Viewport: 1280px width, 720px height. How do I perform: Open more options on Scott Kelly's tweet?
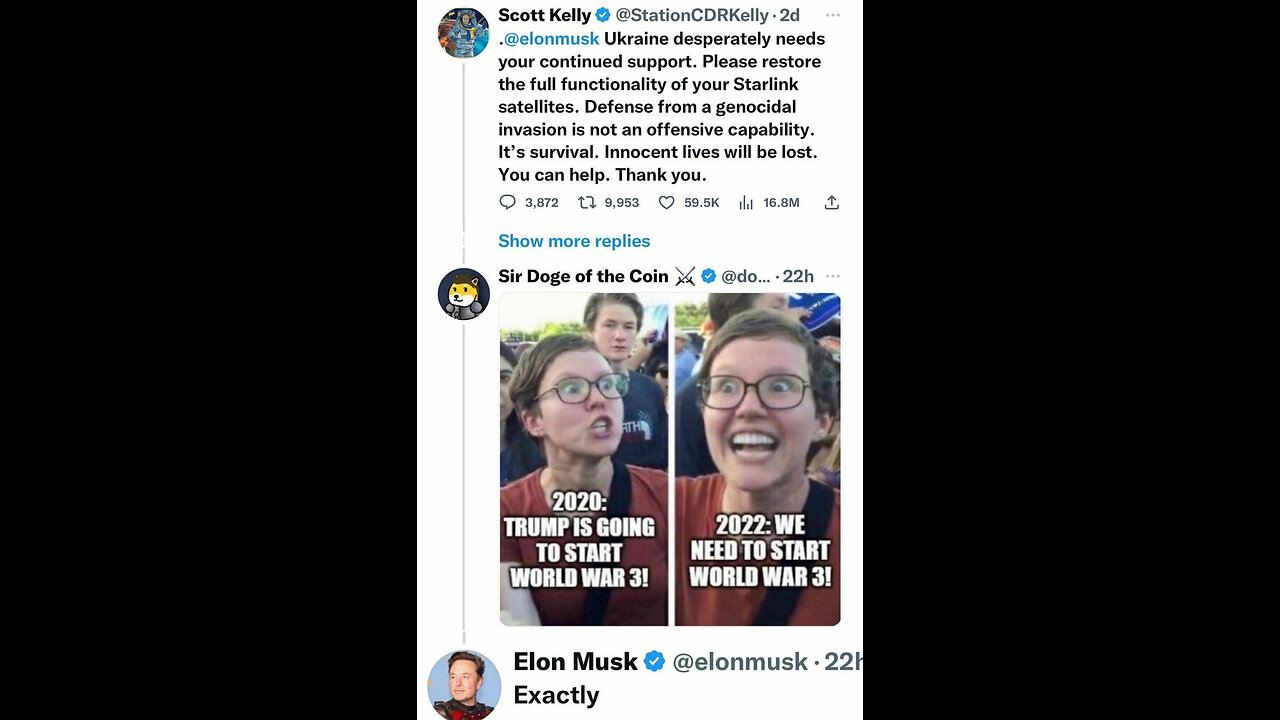(x=832, y=15)
